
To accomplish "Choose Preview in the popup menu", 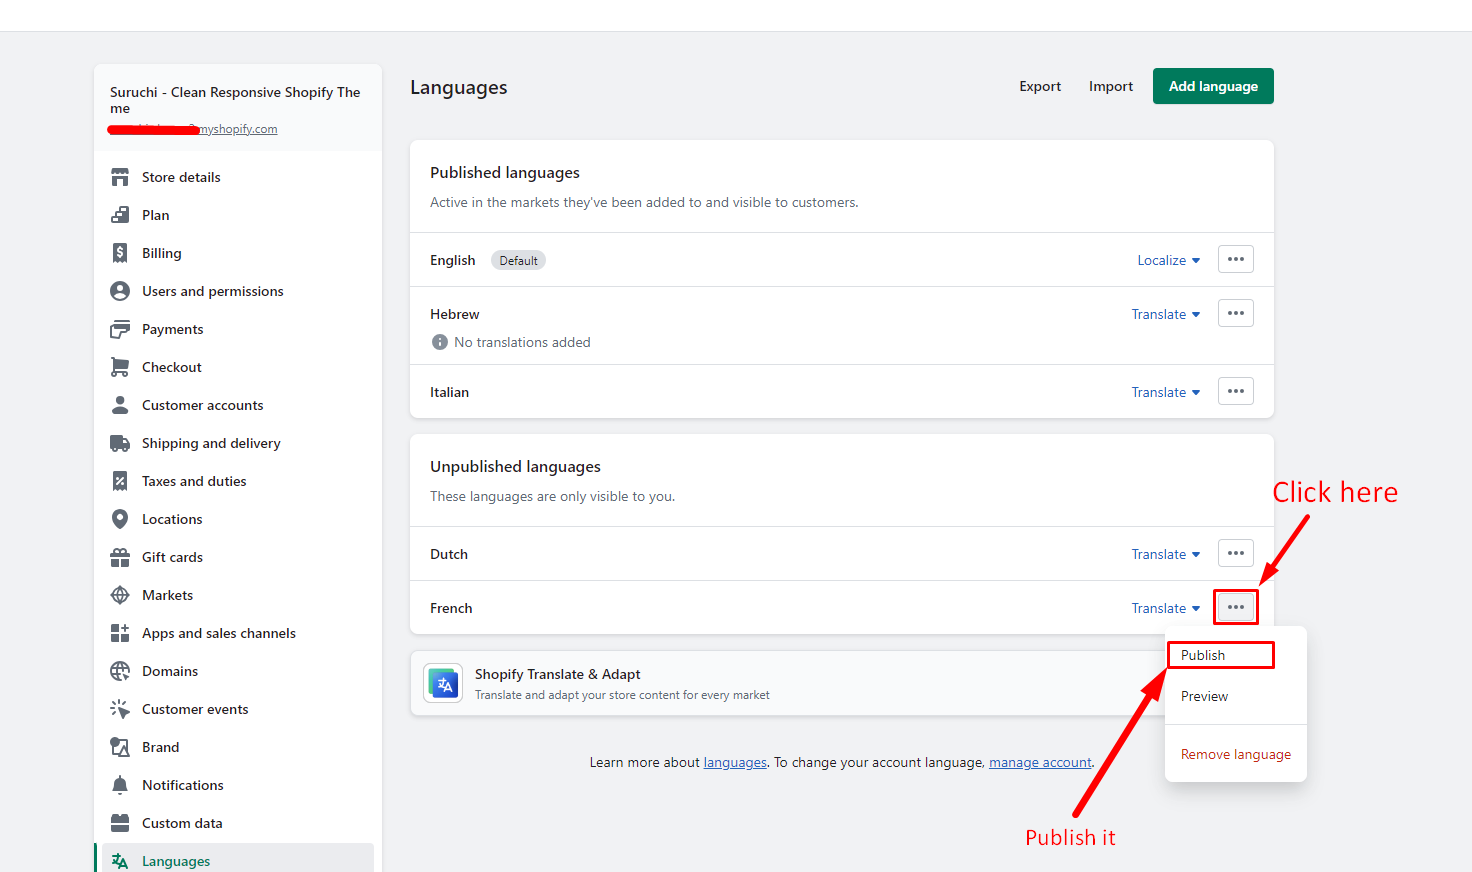I will [x=1204, y=697].
